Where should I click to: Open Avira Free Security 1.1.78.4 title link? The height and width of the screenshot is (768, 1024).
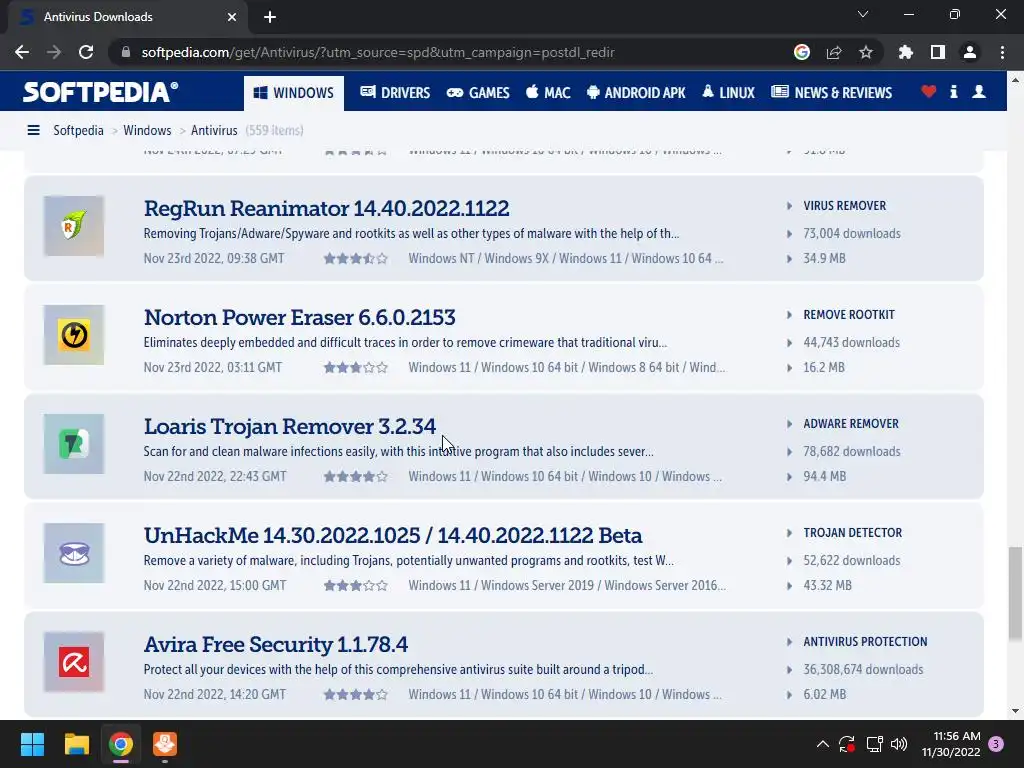(276, 645)
